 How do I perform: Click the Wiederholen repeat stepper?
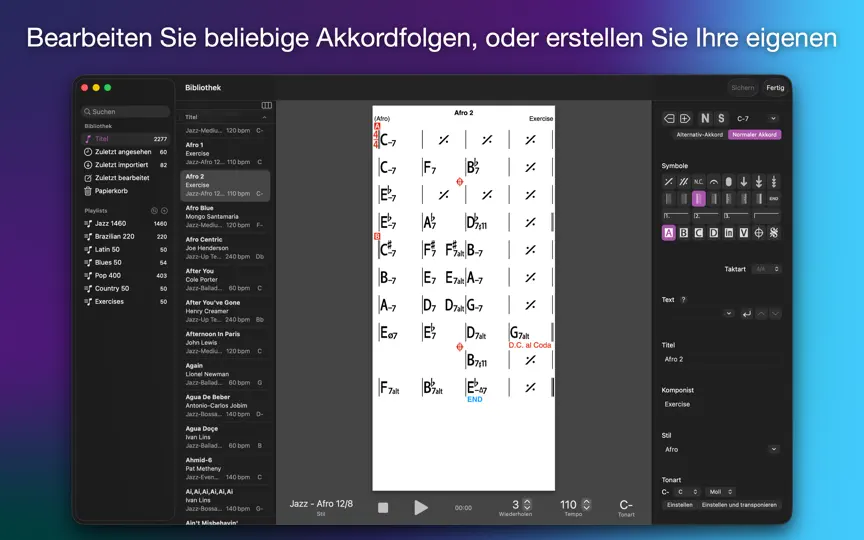[x=527, y=505]
